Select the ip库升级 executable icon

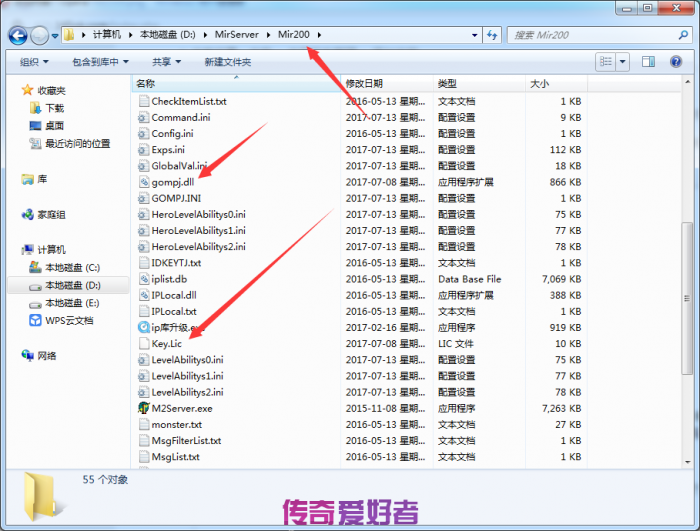click(143, 327)
